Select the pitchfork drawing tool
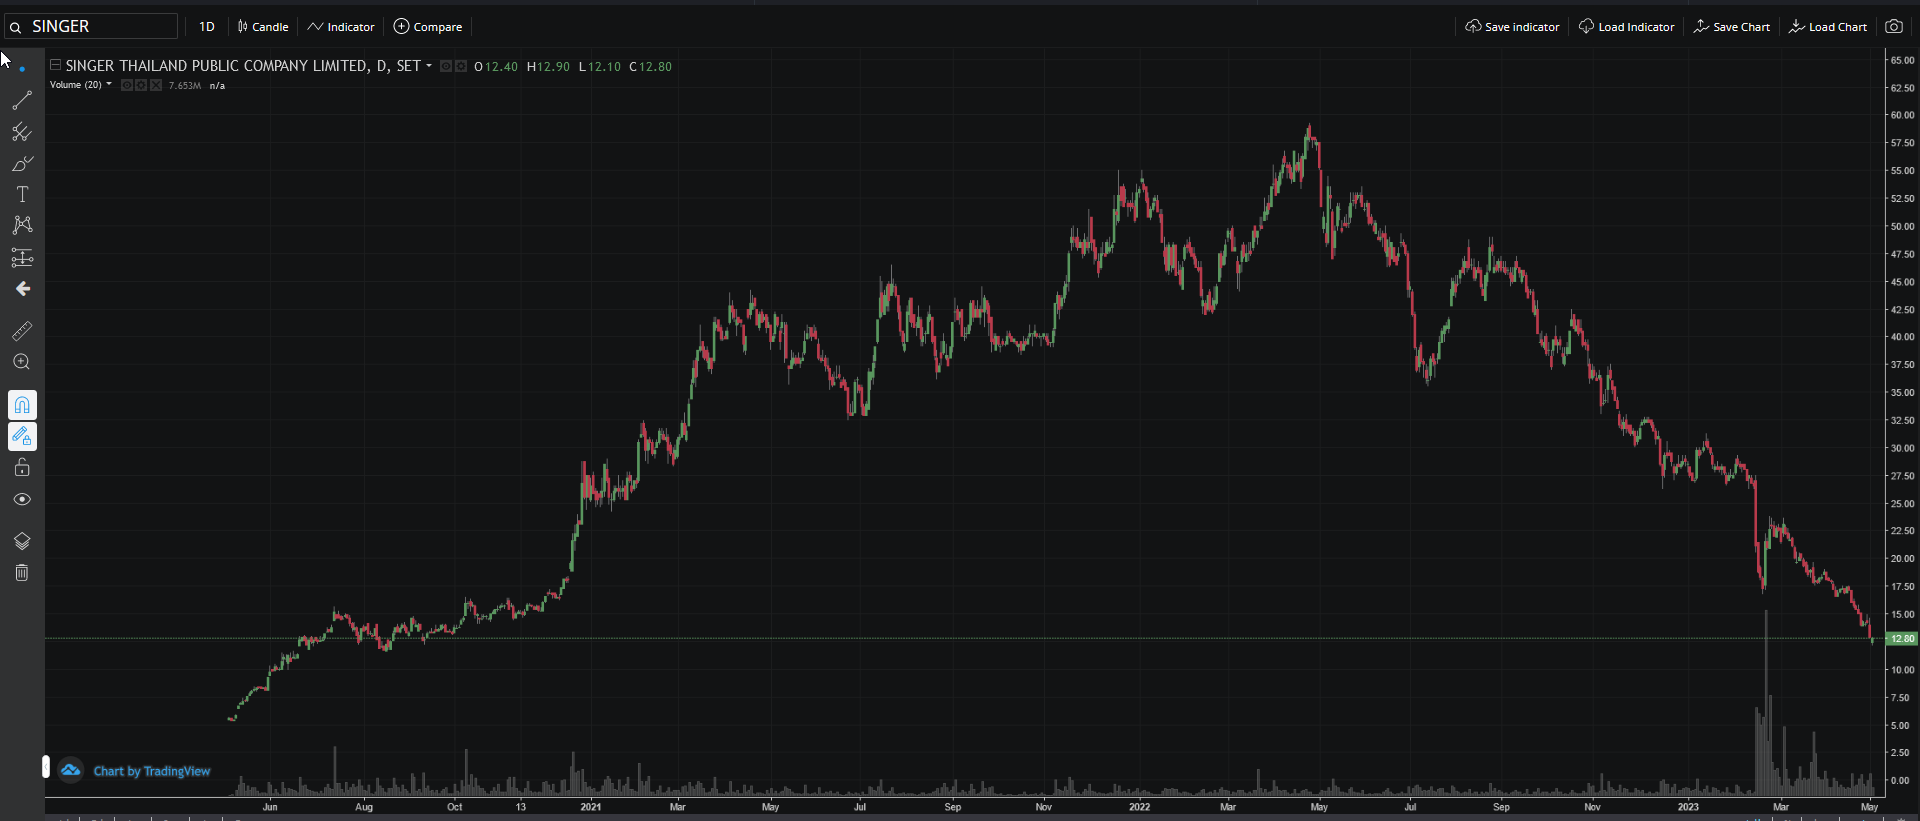Viewport: 1920px width, 821px height. (22, 132)
